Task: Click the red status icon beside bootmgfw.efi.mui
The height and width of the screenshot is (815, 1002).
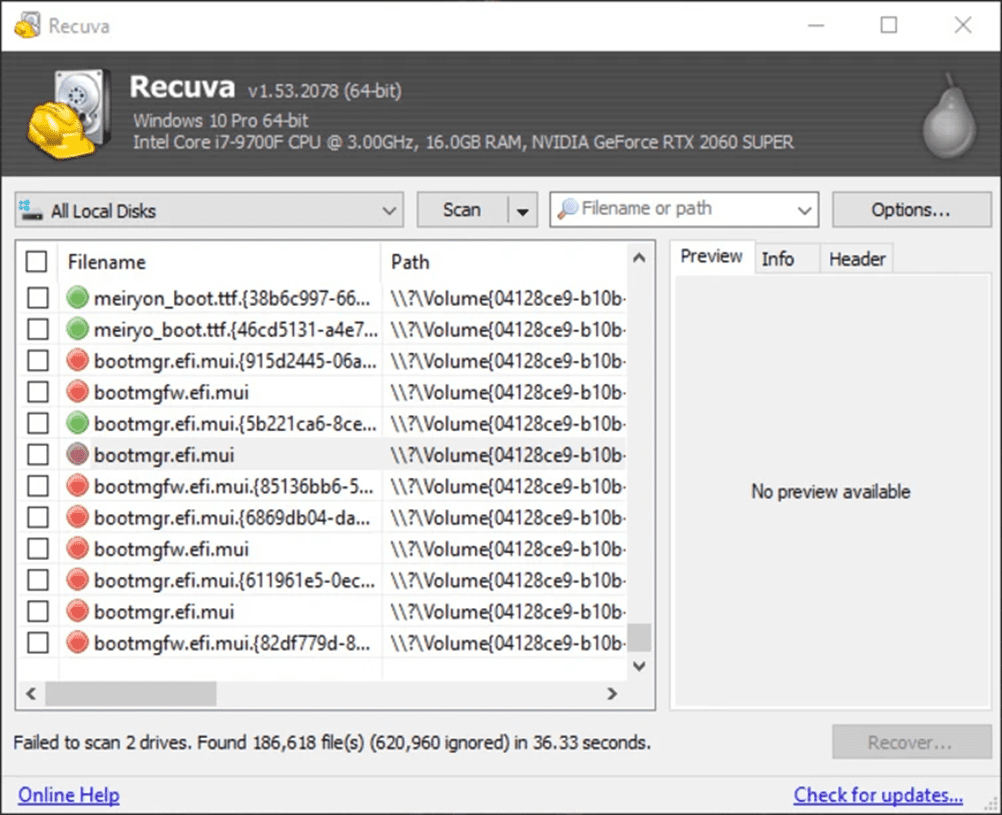Action: [x=78, y=392]
